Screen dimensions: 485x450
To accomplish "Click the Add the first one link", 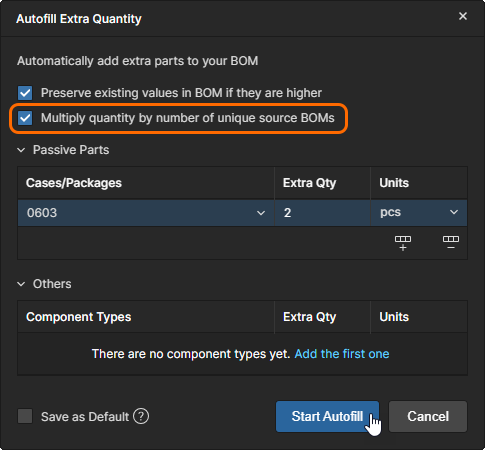I will (x=342, y=354).
